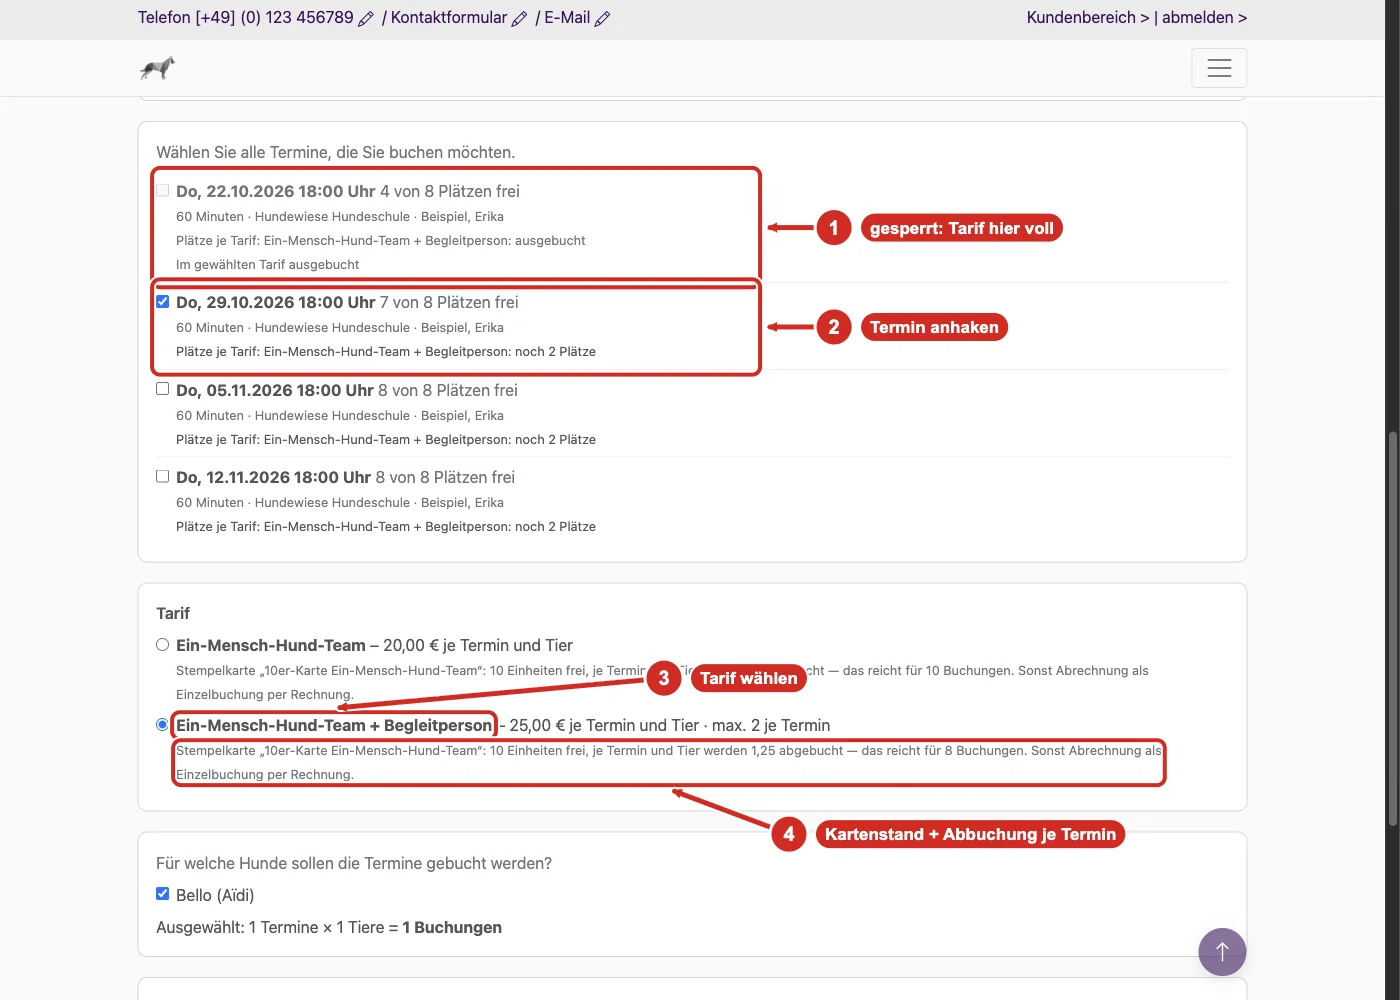The width and height of the screenshot is (1400, 1000).
Task: Click the '7 von 8 Plätzen frei' text
Action: pyautogui.click(x=450, y=302)
